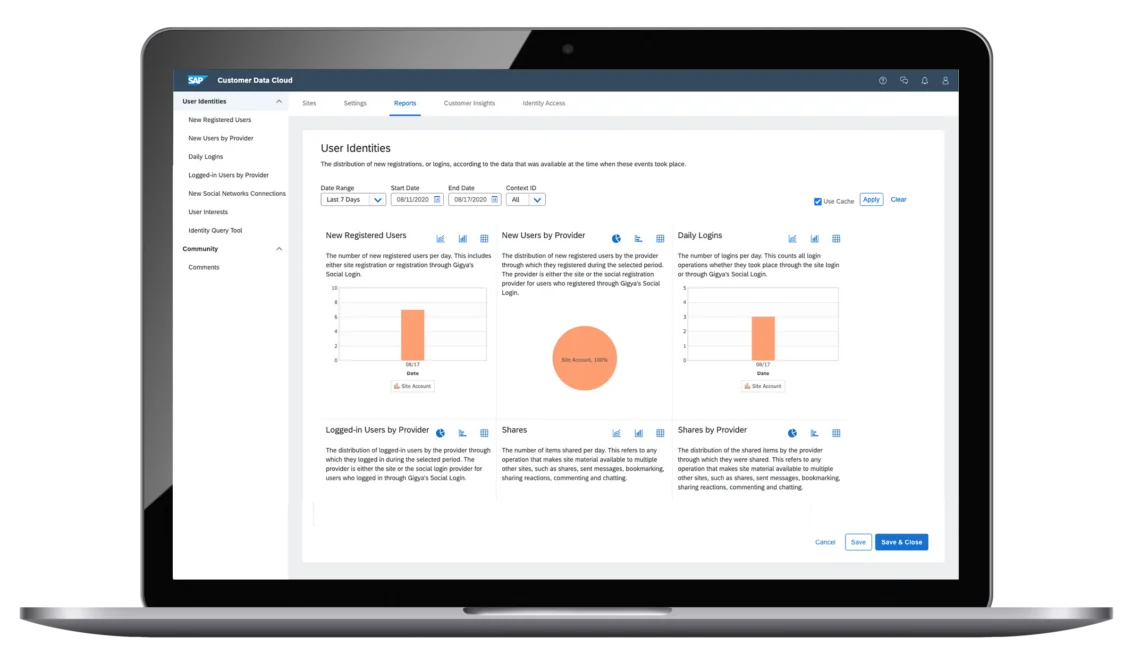Collapse the Community section in the sidebar
The height and width of the screenshot is (662, 1148).
click(x=281, y=248)
